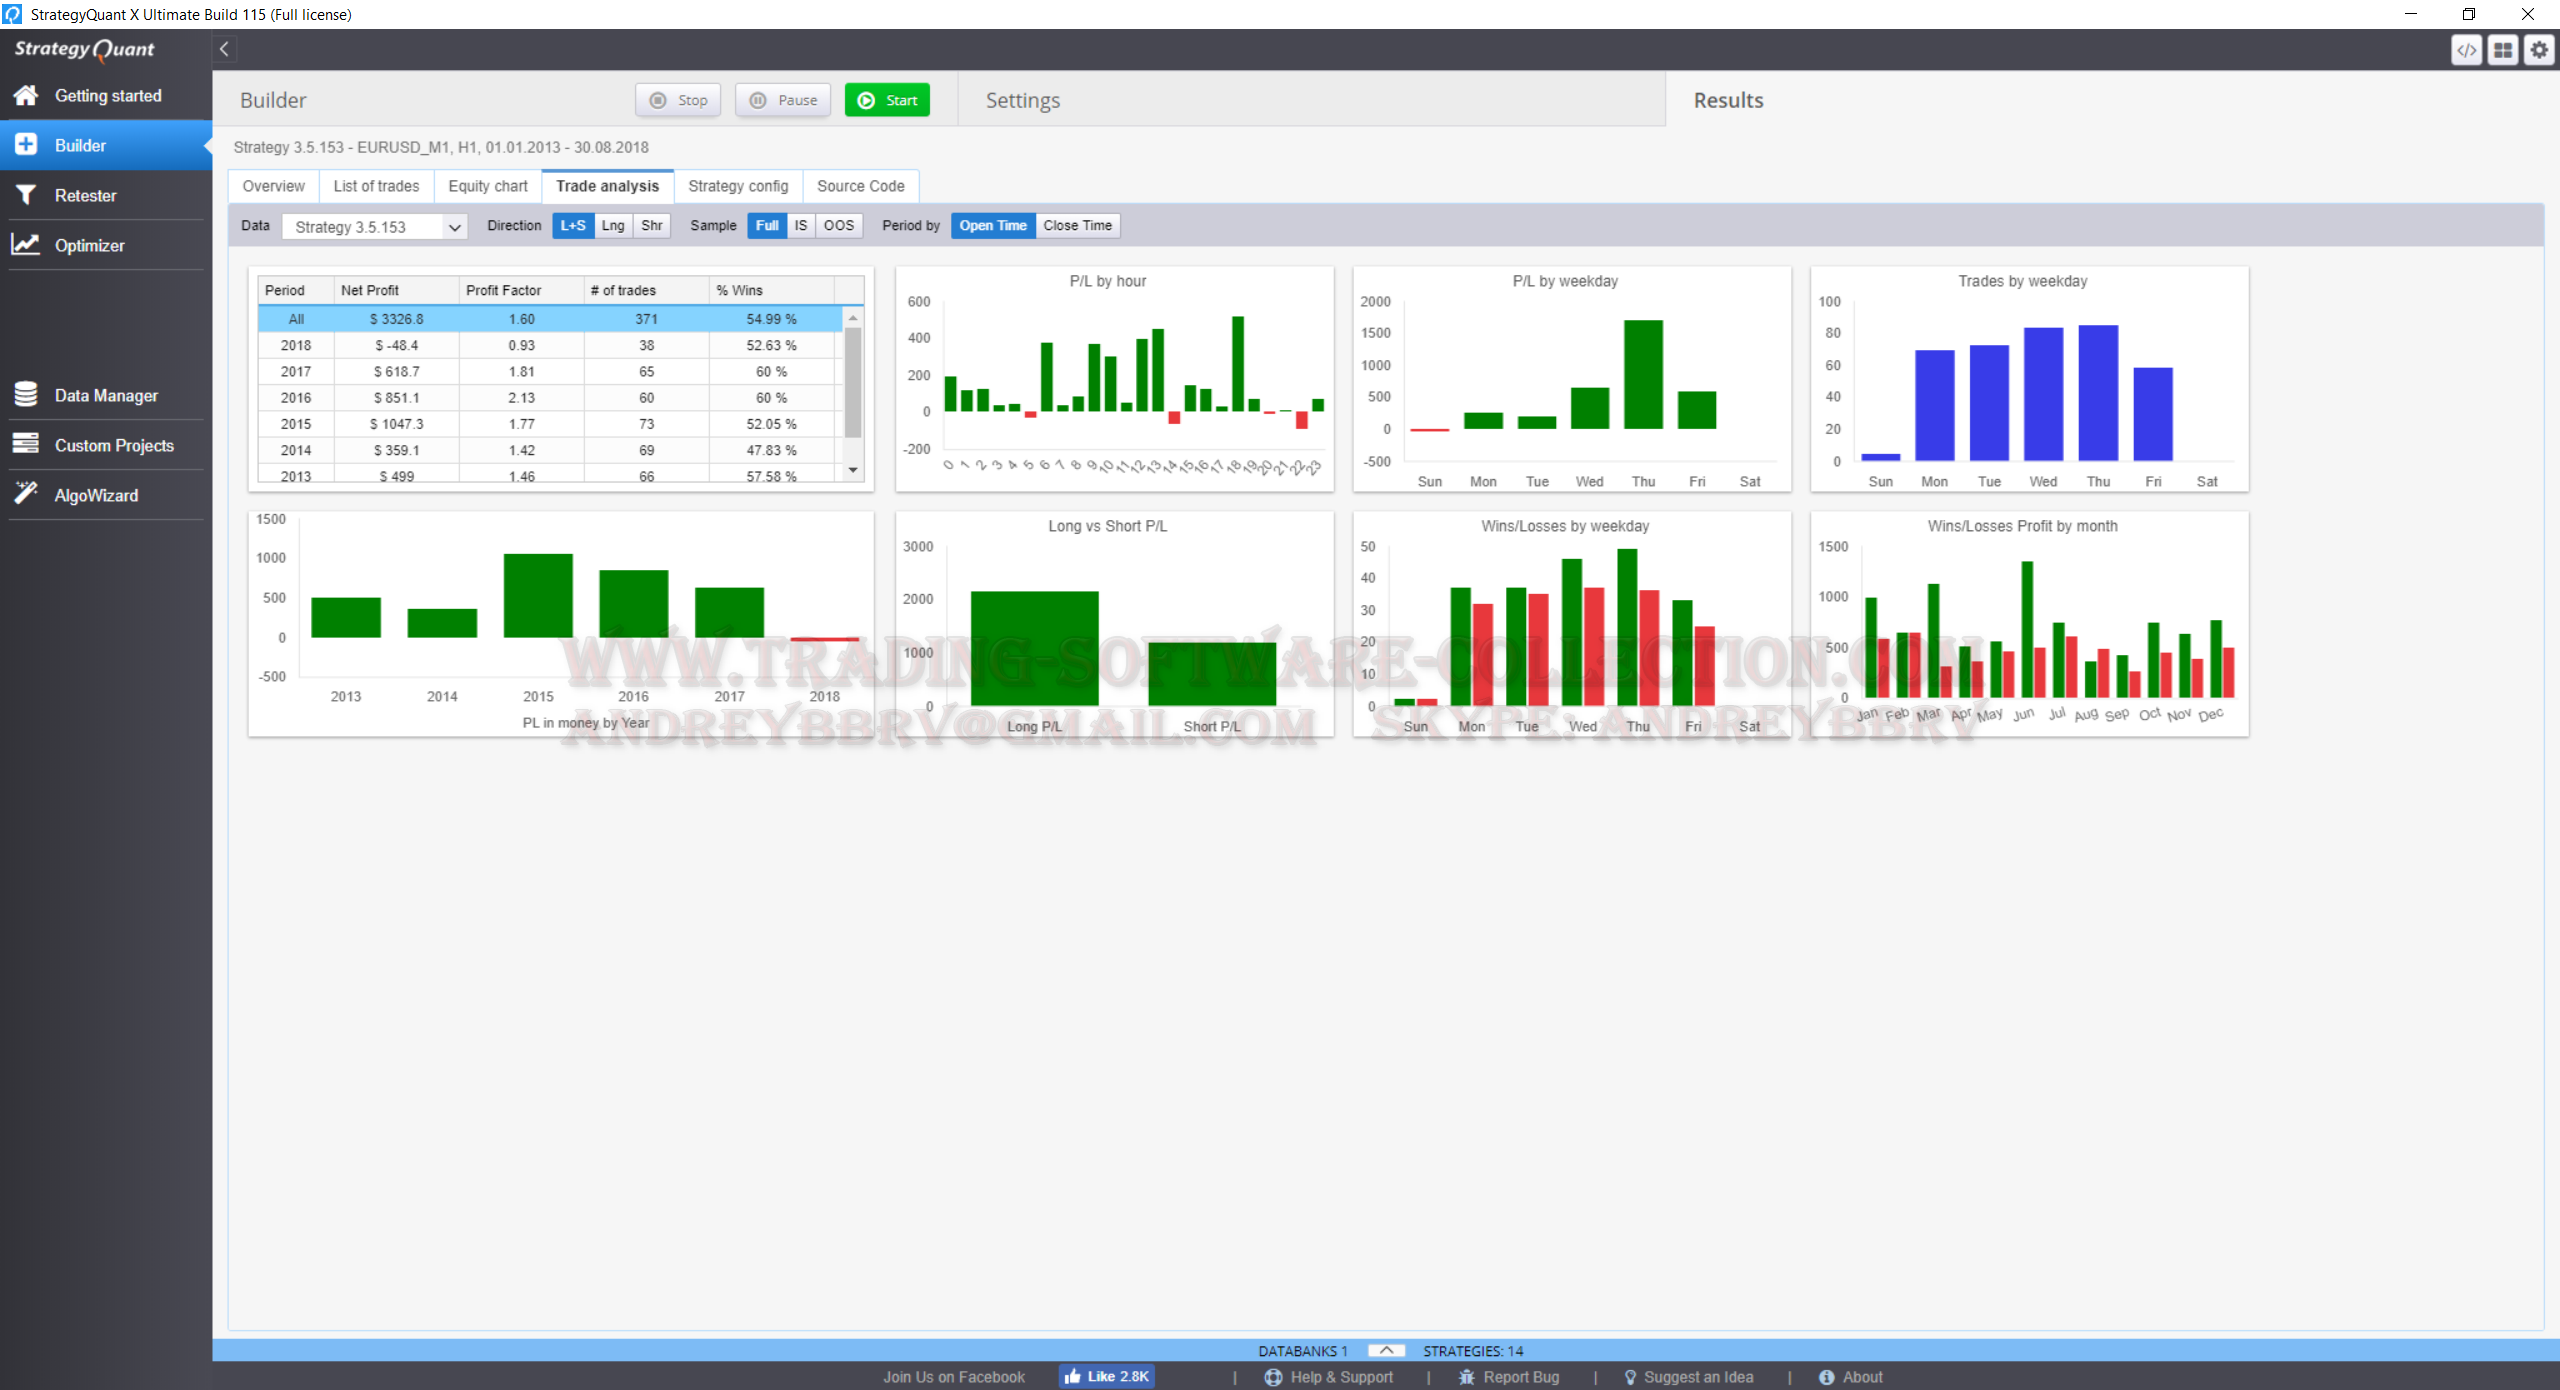
Task: Open Optimizer via its chart icon
Action: tap(26, 244)
